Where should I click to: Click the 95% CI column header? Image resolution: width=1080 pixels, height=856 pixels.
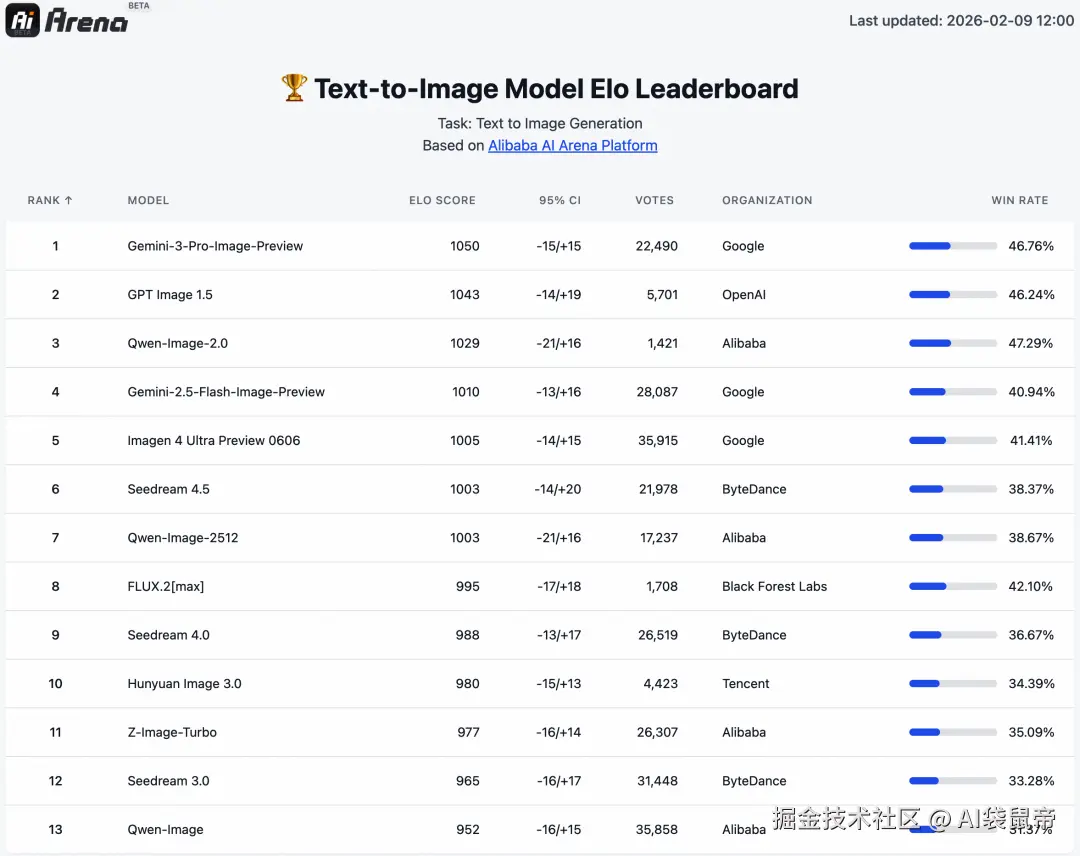tap(559, 200)
